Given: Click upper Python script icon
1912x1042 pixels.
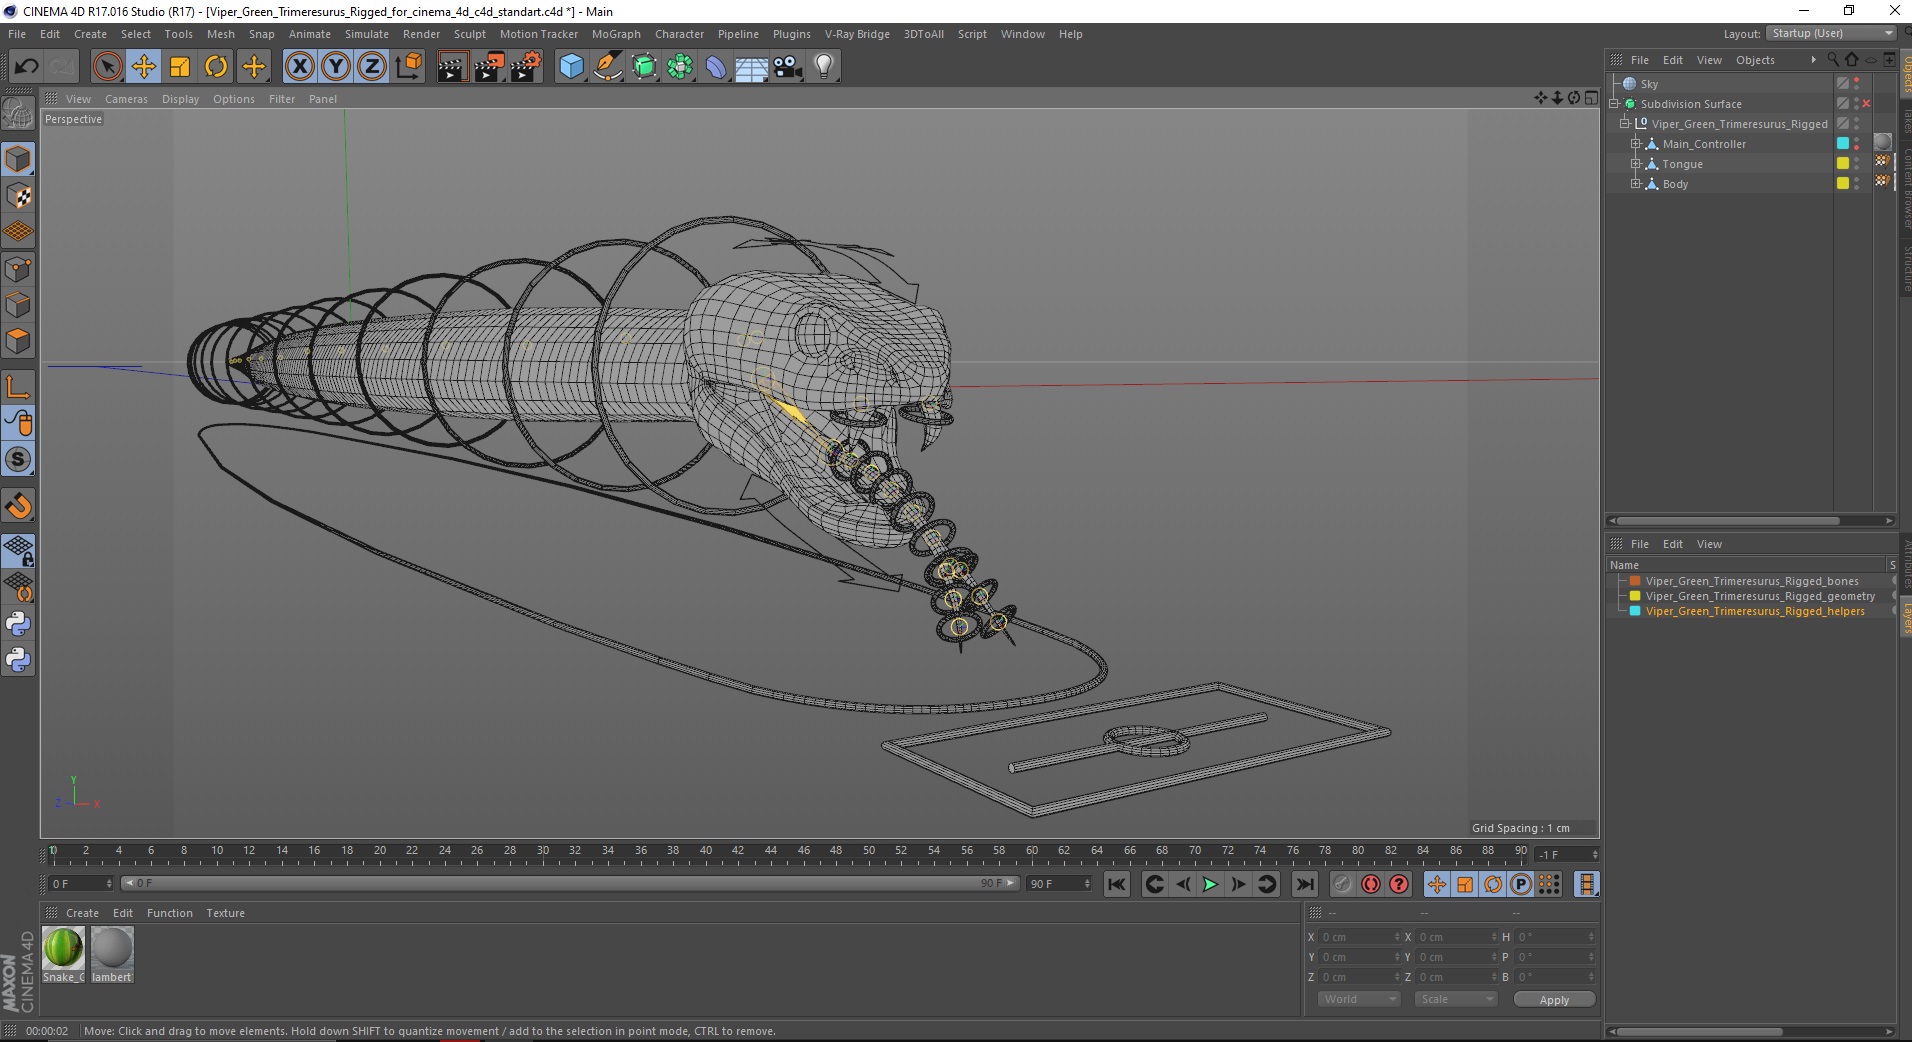Looking at the screenshot, I should tap(18, 624).
